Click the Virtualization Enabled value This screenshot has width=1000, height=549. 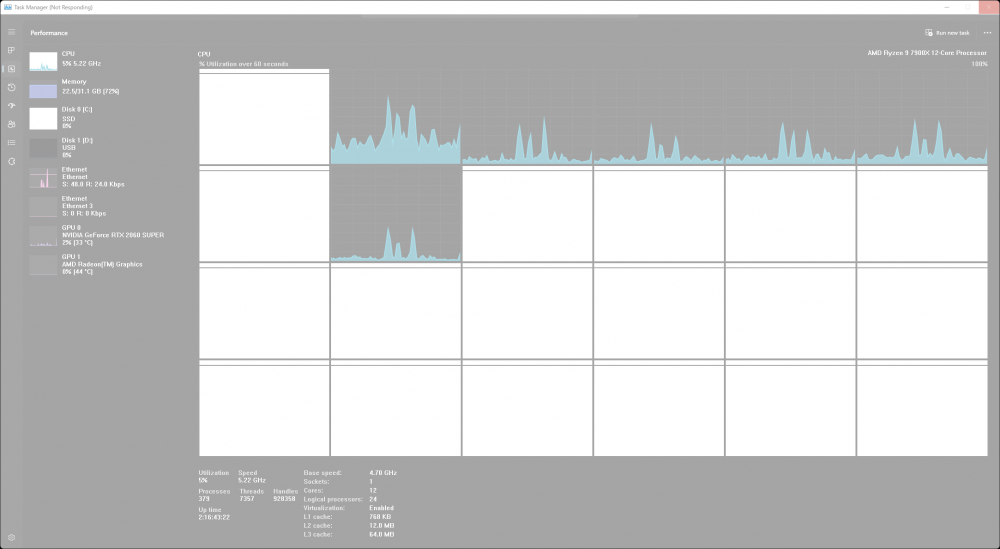[x=381, y=508]
